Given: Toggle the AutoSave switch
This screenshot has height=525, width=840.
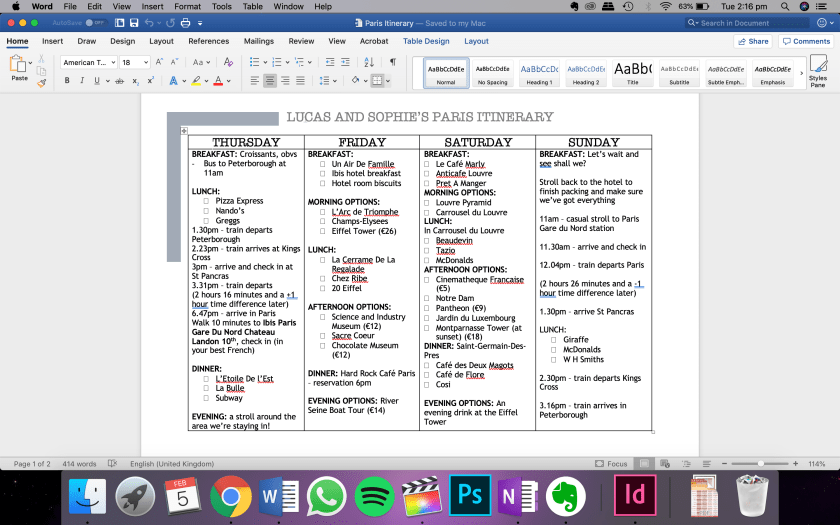Looking at the screenshot, I should 95,22.
